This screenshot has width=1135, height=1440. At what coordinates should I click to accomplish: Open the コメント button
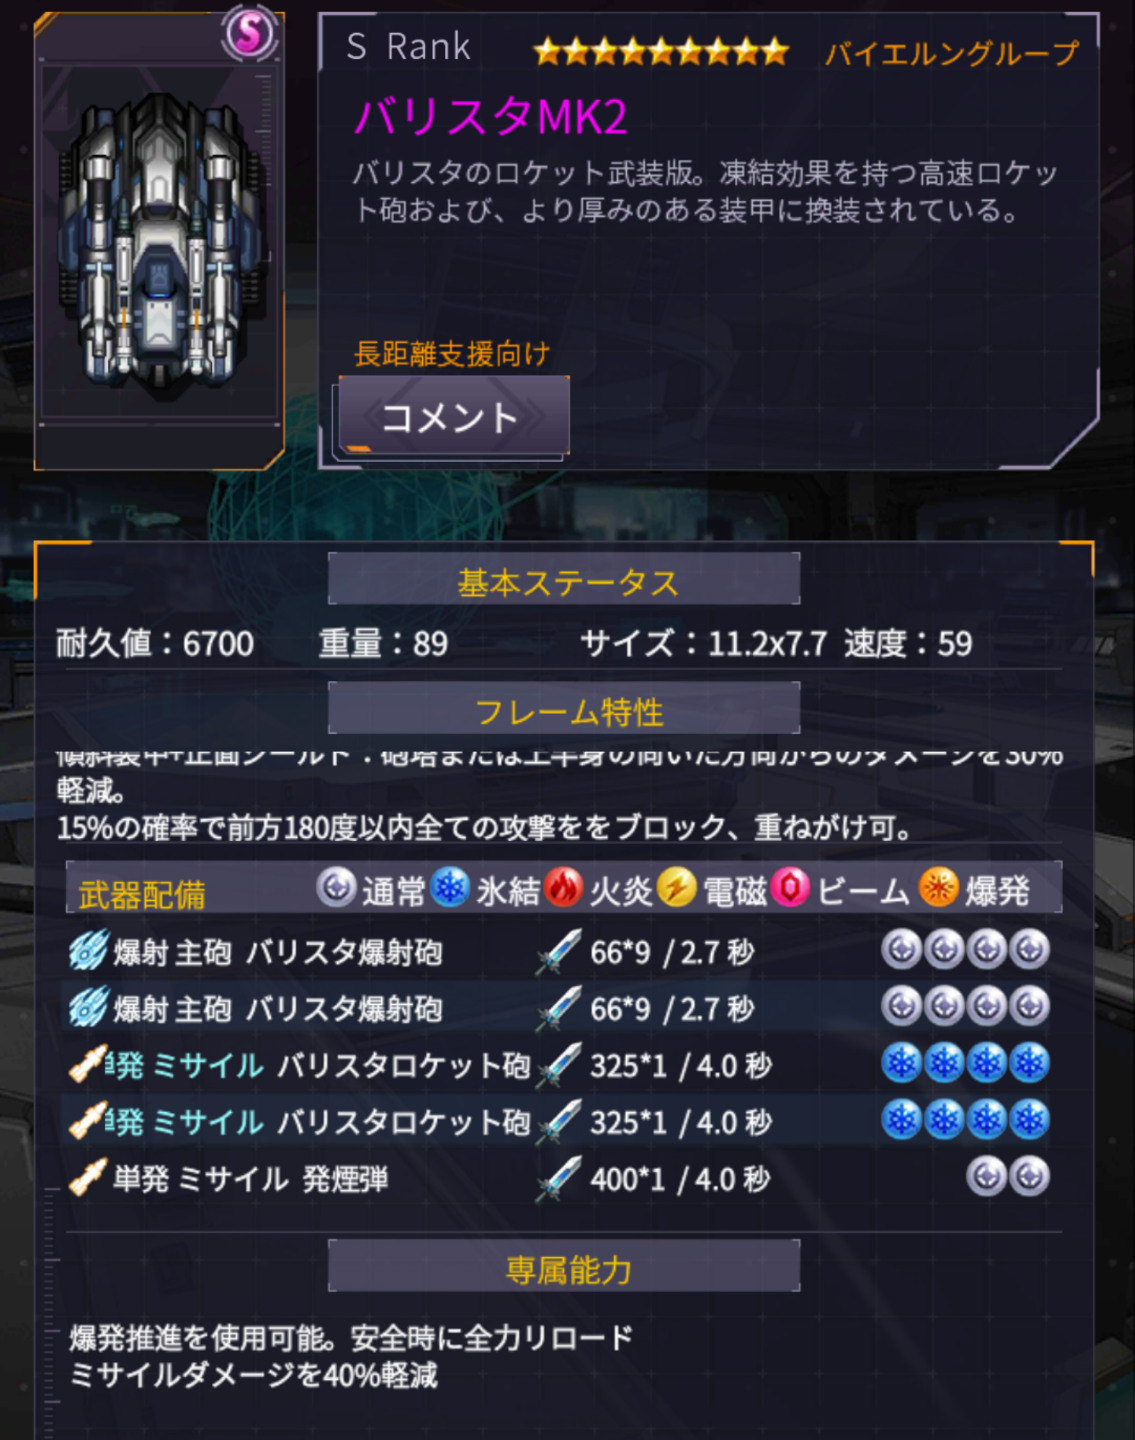coord(453,417)
